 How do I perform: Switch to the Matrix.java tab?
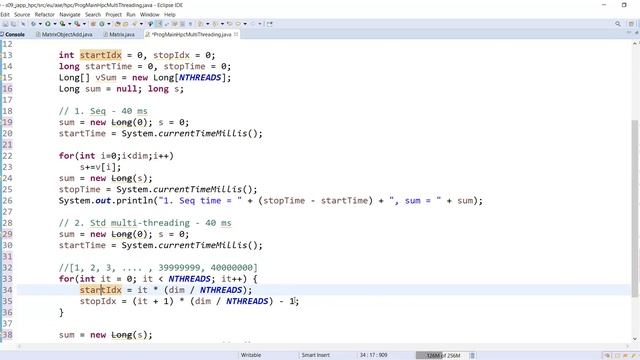(x=119, y=35)
